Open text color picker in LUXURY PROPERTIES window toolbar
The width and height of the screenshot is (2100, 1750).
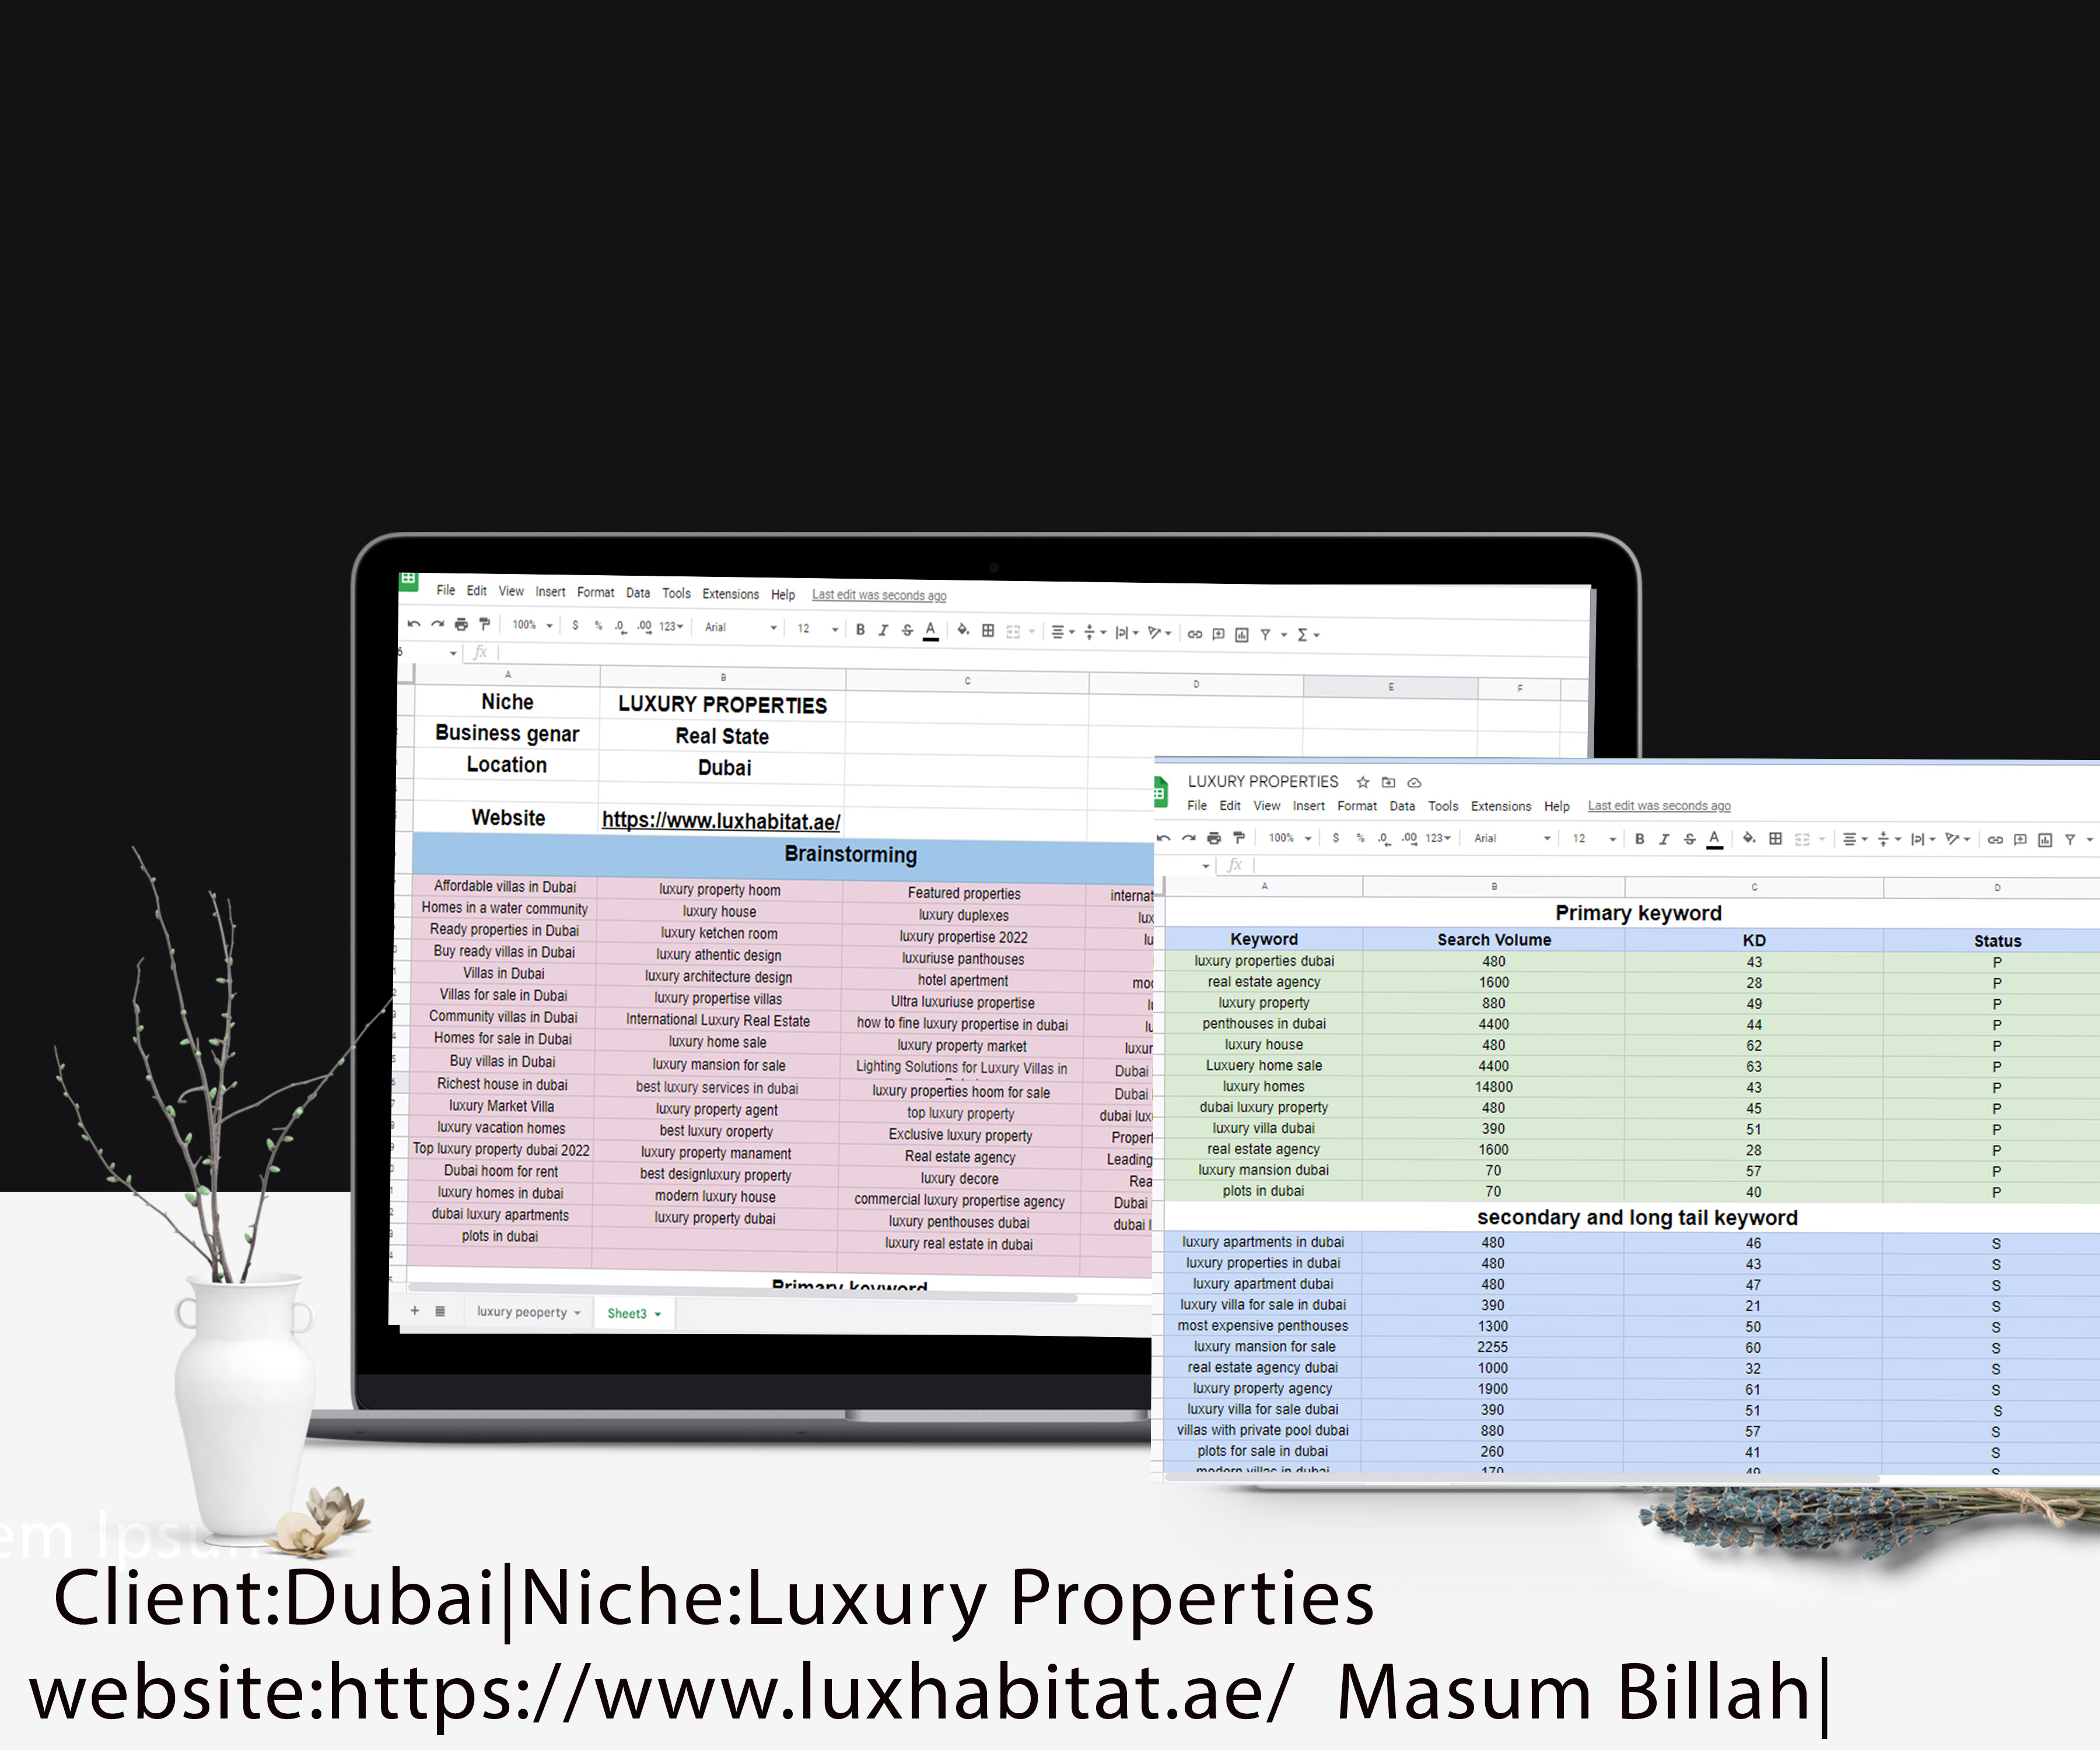click(1714, 838)
